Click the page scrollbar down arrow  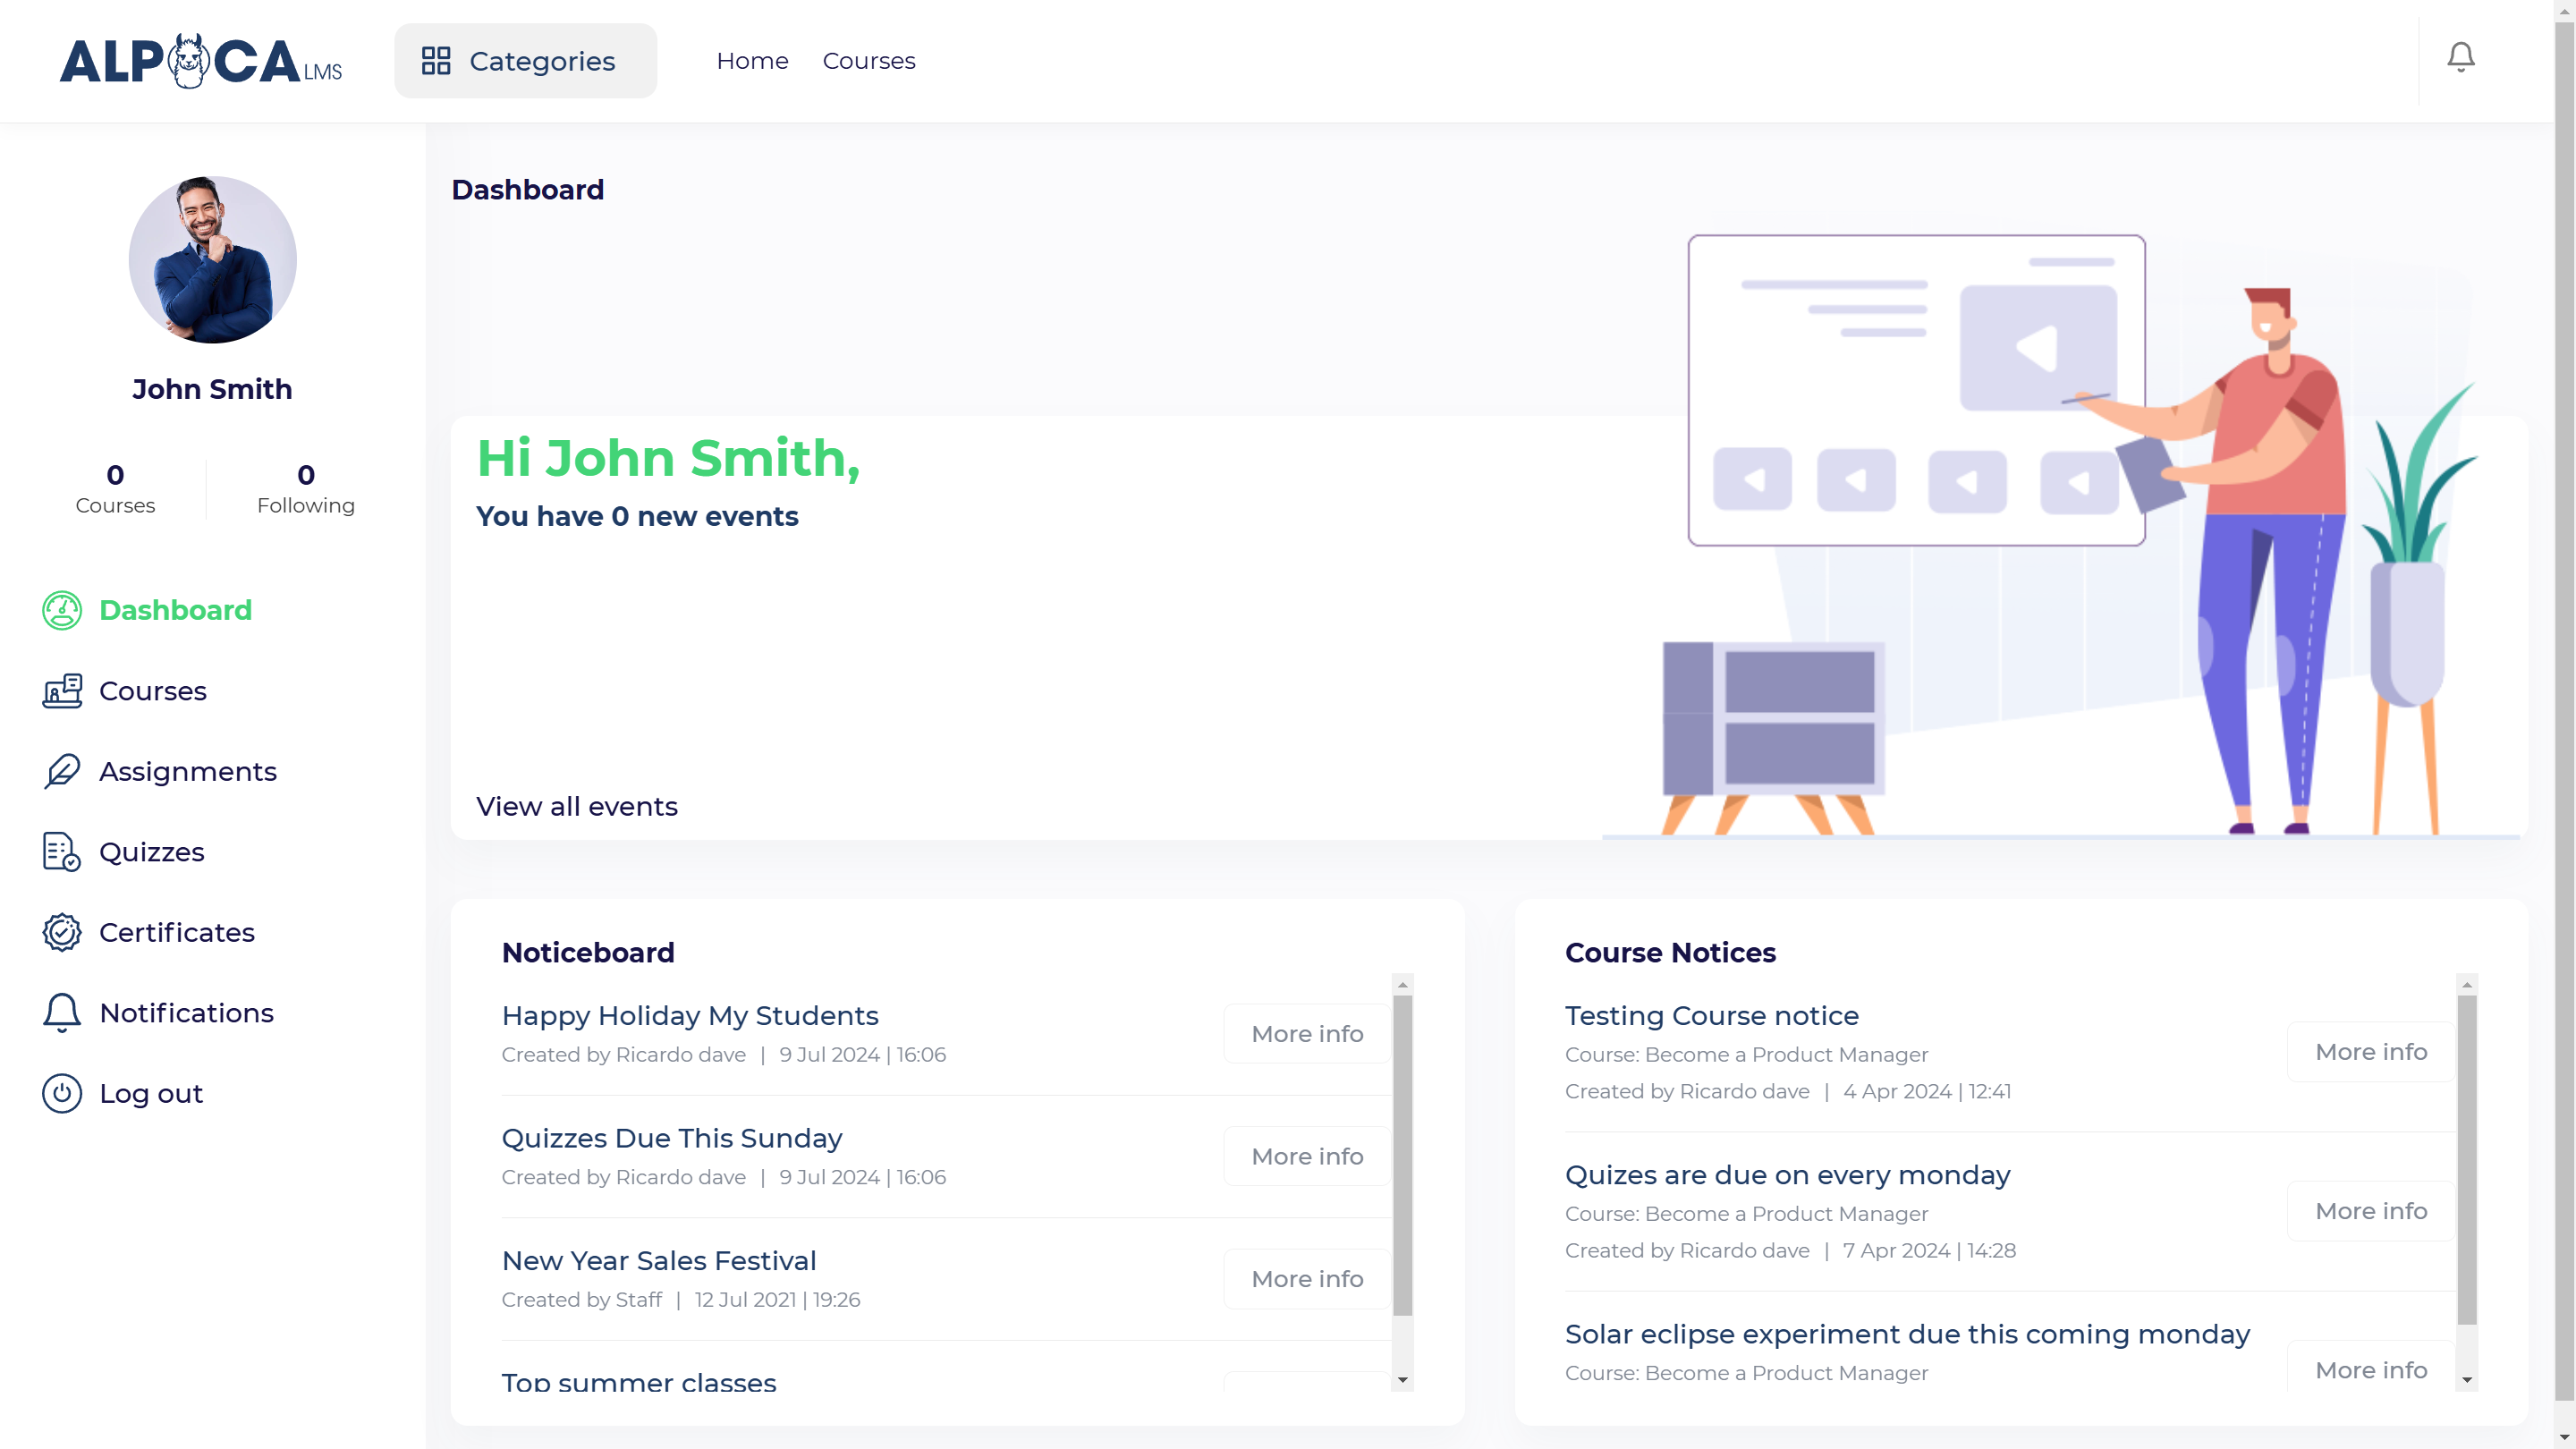[x=2565, y=1437]
